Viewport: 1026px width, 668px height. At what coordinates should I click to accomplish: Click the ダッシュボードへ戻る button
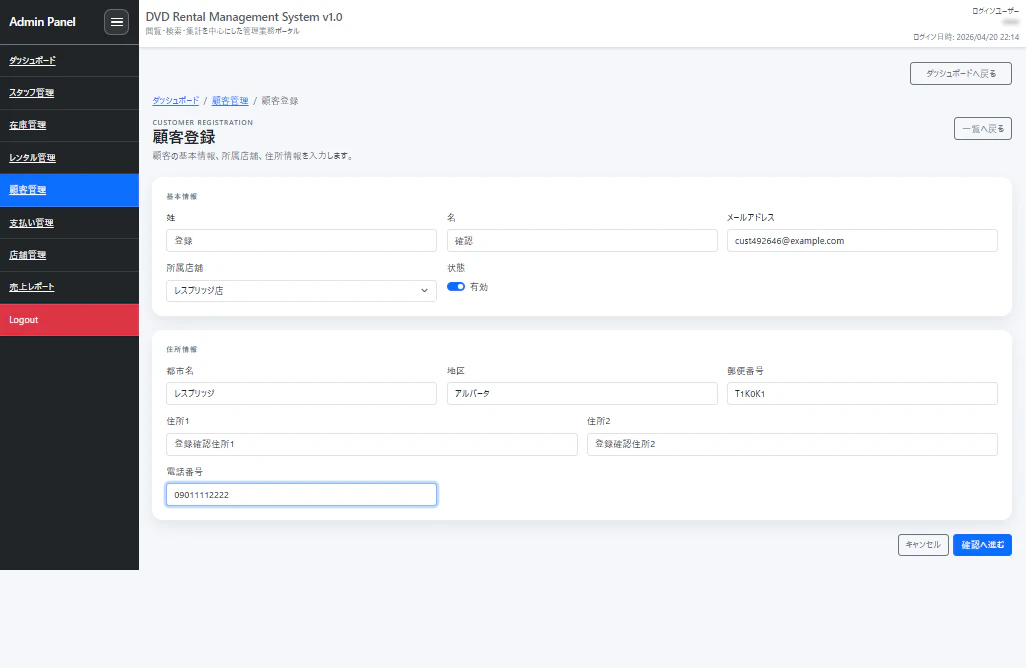961,74
